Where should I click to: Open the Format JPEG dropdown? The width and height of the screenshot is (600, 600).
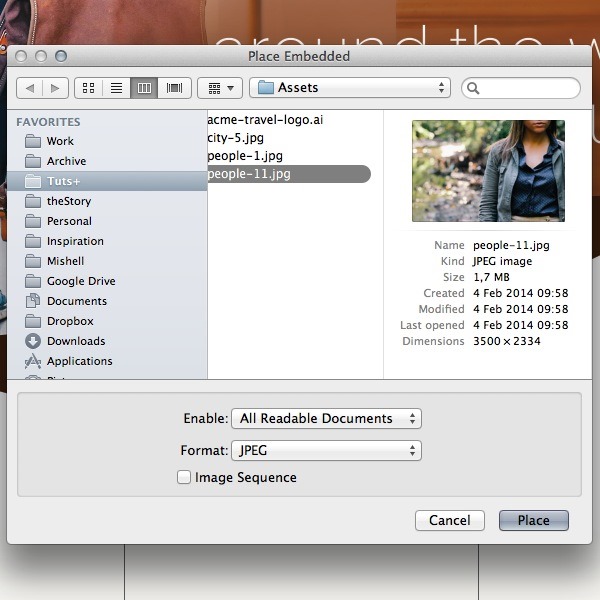pyautogui.click(x=326, y=451)
